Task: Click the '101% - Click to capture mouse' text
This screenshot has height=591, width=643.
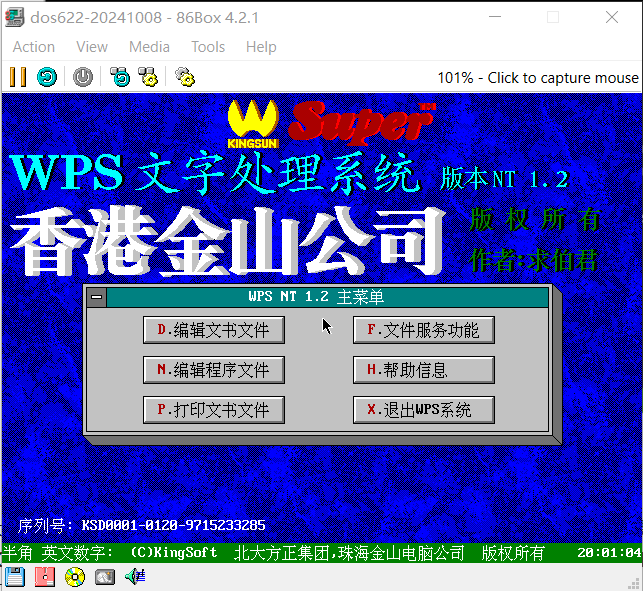Action: tap(538, 78)
